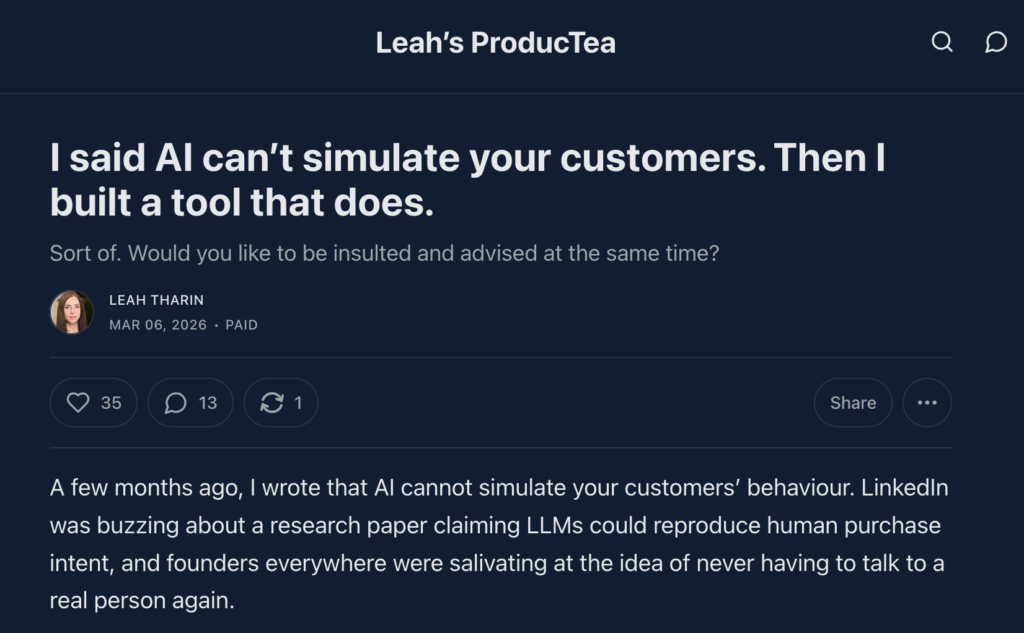The image size is (1024, 633).
Task: Like the post with the heart icon
Action: [79, 402]
